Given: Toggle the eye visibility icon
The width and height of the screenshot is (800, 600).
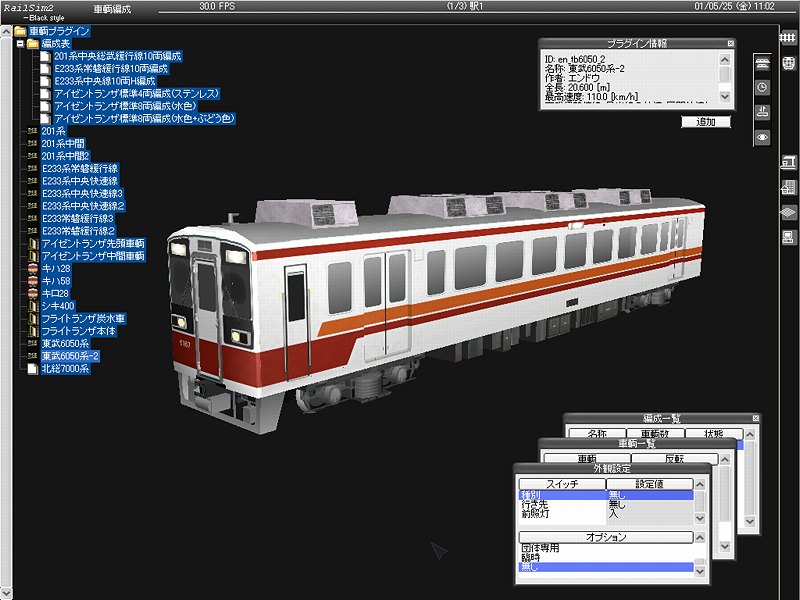Looking at the screenshot, I should coord(762,136).
